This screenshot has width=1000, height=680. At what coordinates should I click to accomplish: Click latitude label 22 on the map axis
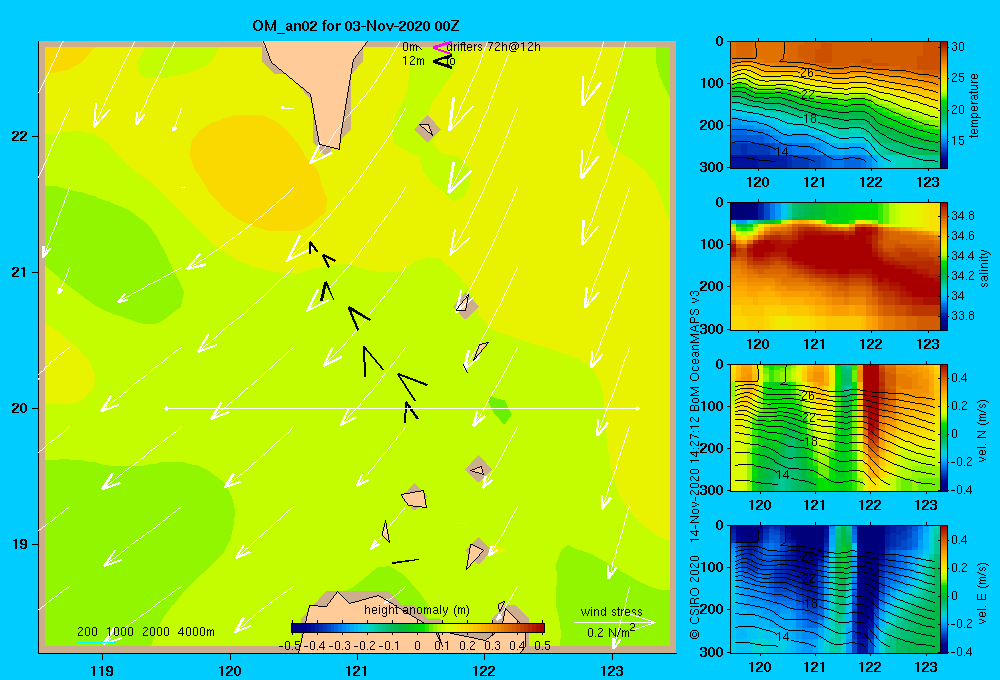tap(20, 137)
